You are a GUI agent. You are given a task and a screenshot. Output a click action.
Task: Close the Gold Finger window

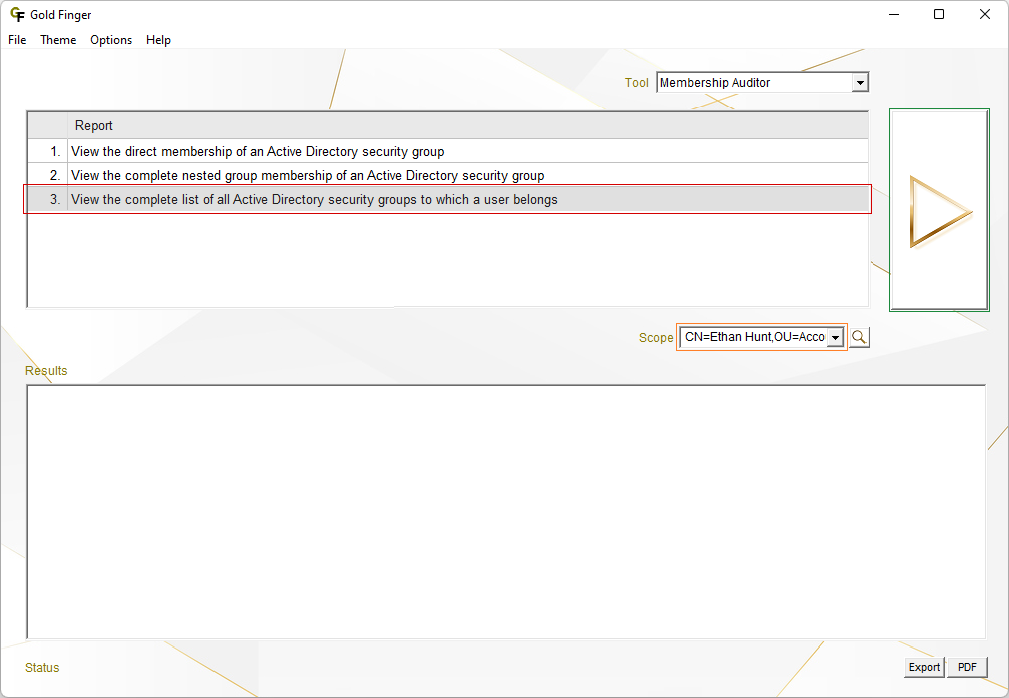pyautogui.click(x=985, y=14)
